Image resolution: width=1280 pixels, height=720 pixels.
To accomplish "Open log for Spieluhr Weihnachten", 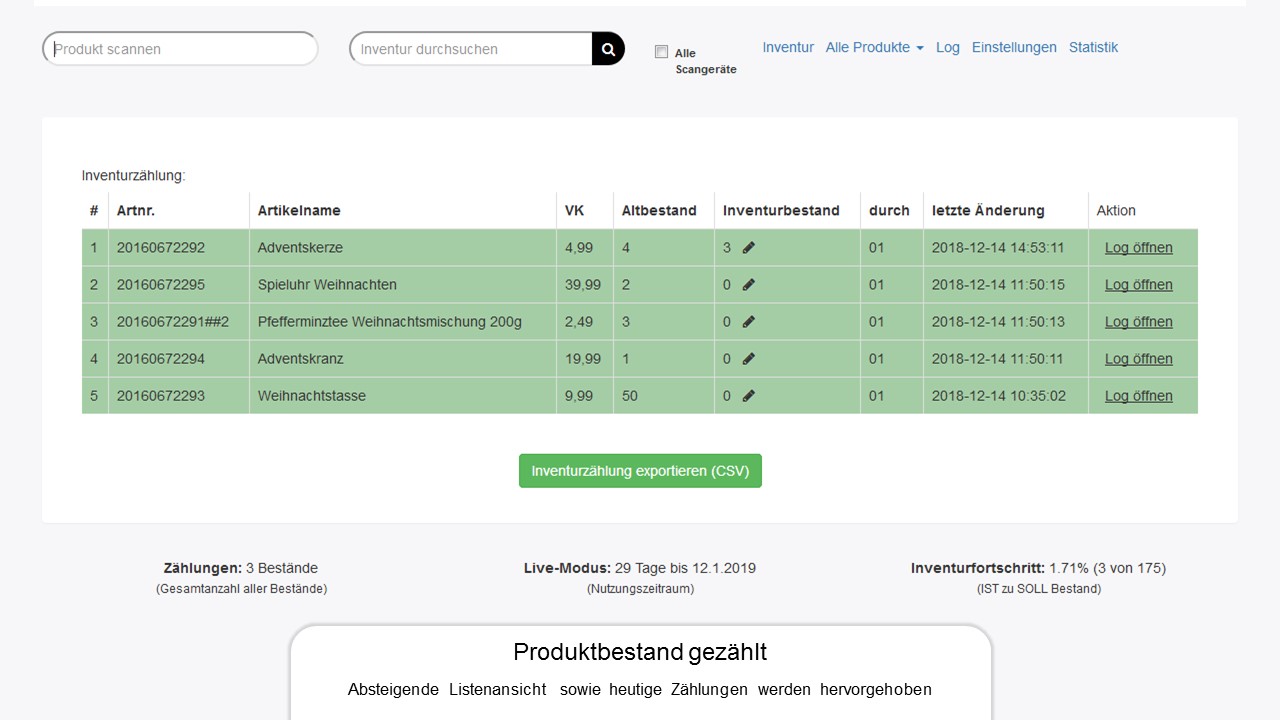I will coord(1138,285).
